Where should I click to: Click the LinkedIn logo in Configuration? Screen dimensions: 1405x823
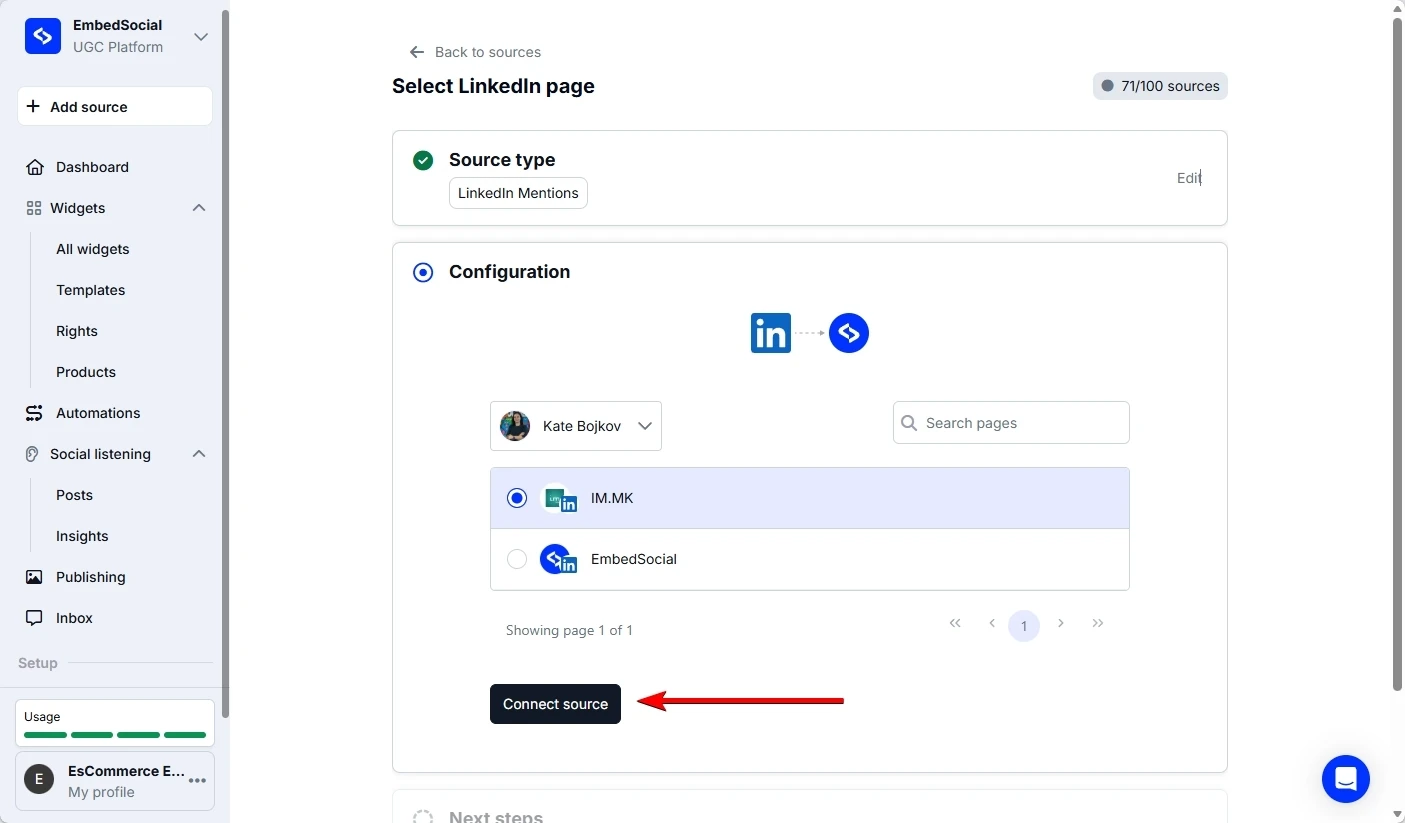click(x=771, y=333)
